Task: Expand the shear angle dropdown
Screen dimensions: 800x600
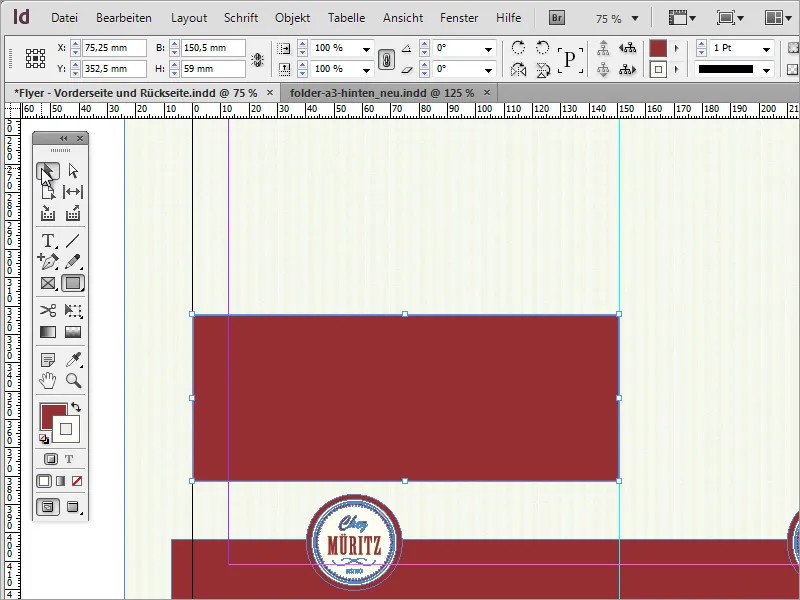Action: pyautogui.click(x=488, y=69)
